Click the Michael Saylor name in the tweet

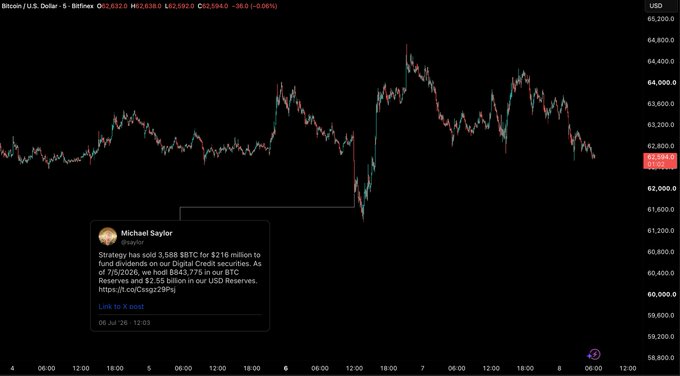click(147, 233)
